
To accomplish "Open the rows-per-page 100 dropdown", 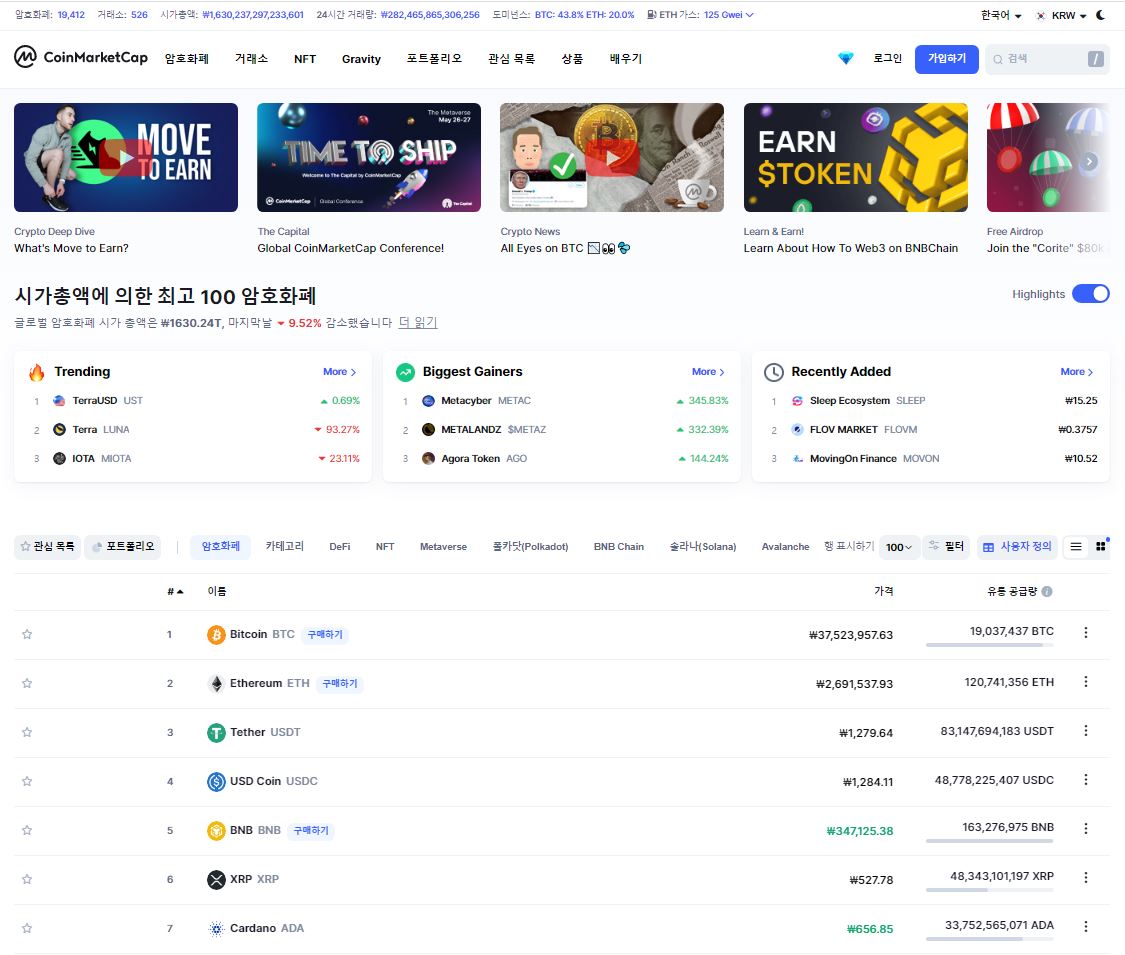I will (899, 547).
